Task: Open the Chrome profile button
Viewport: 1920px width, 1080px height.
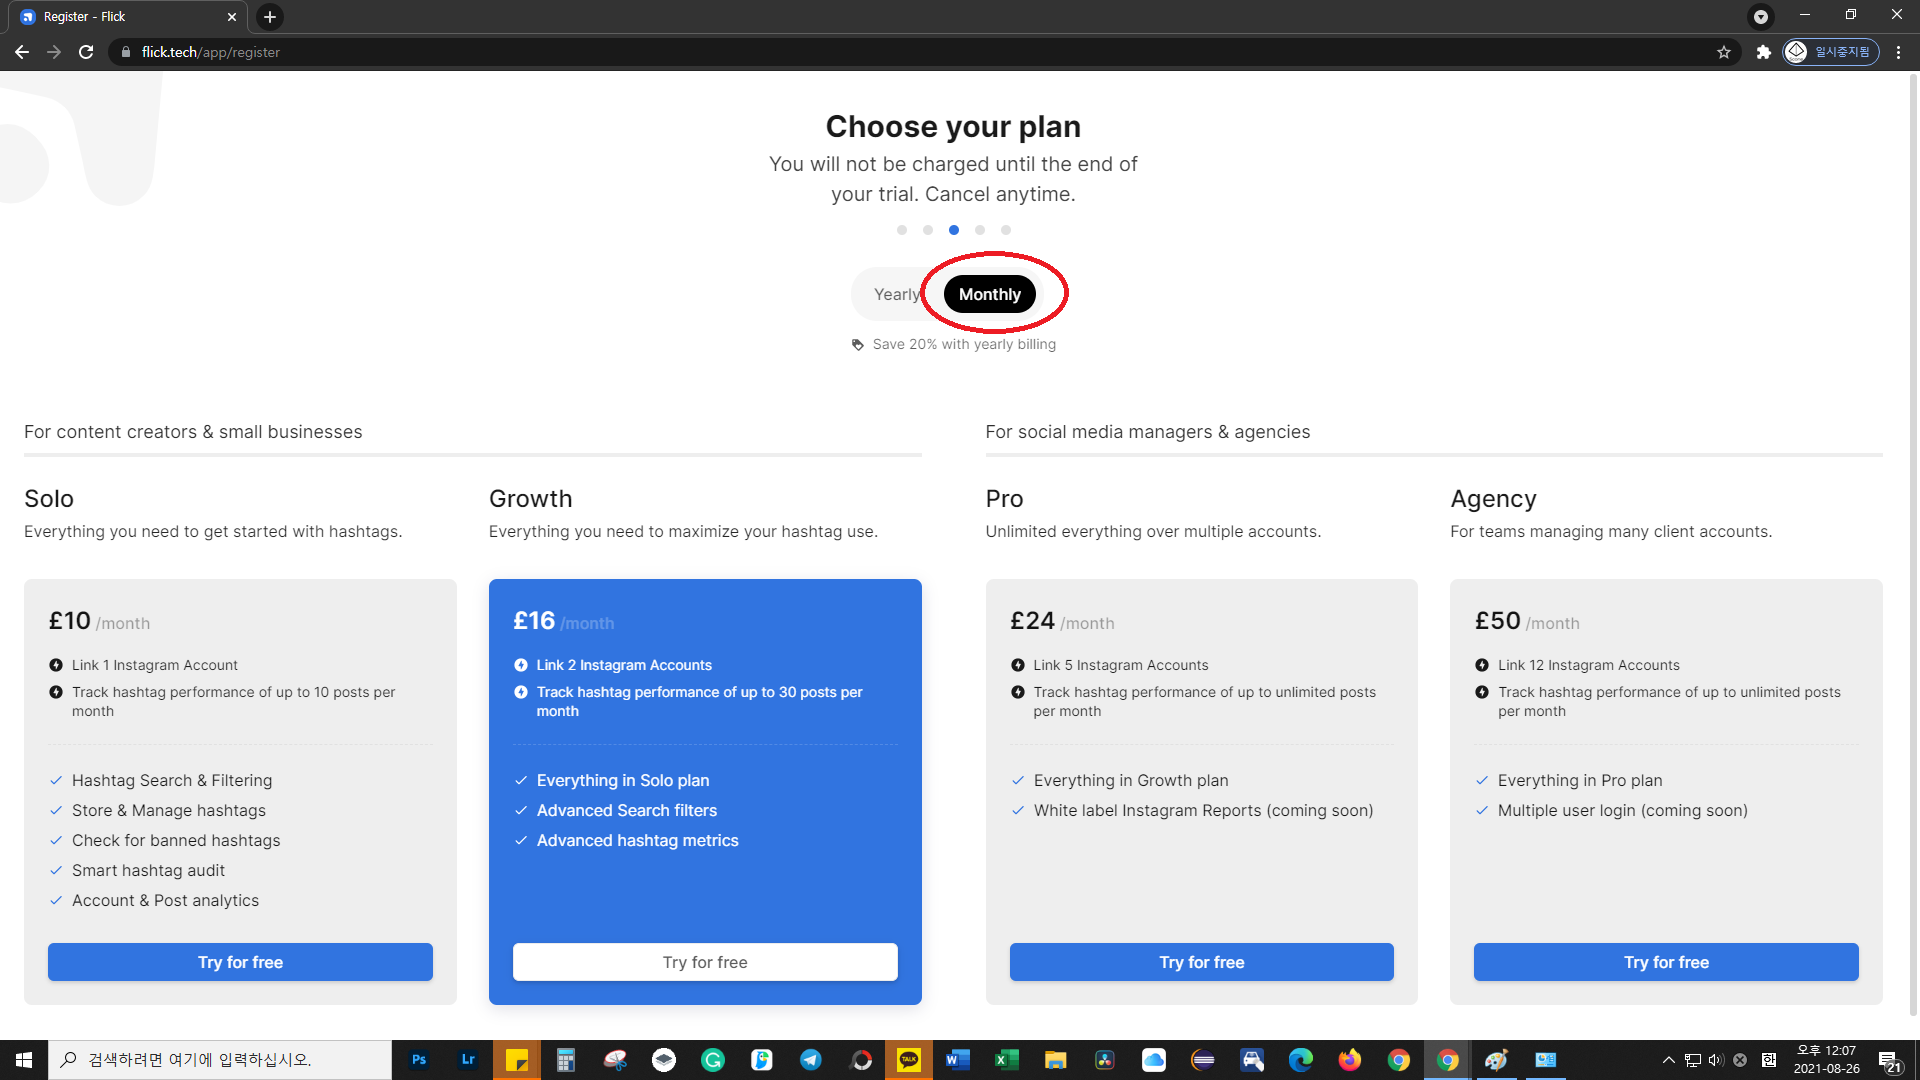Action: [x=1831, y=52]
